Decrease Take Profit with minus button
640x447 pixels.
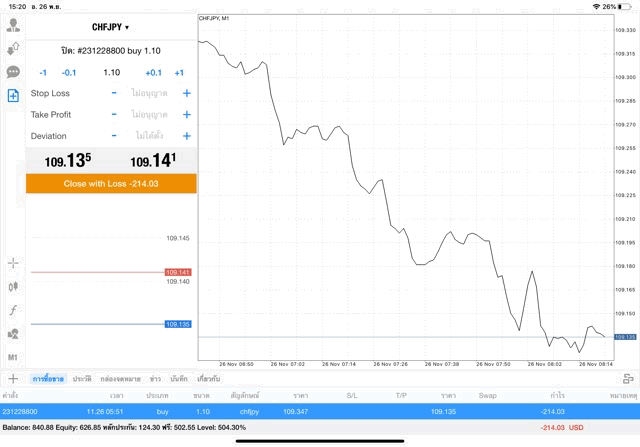pyautogui.click(x=114, y=115)
